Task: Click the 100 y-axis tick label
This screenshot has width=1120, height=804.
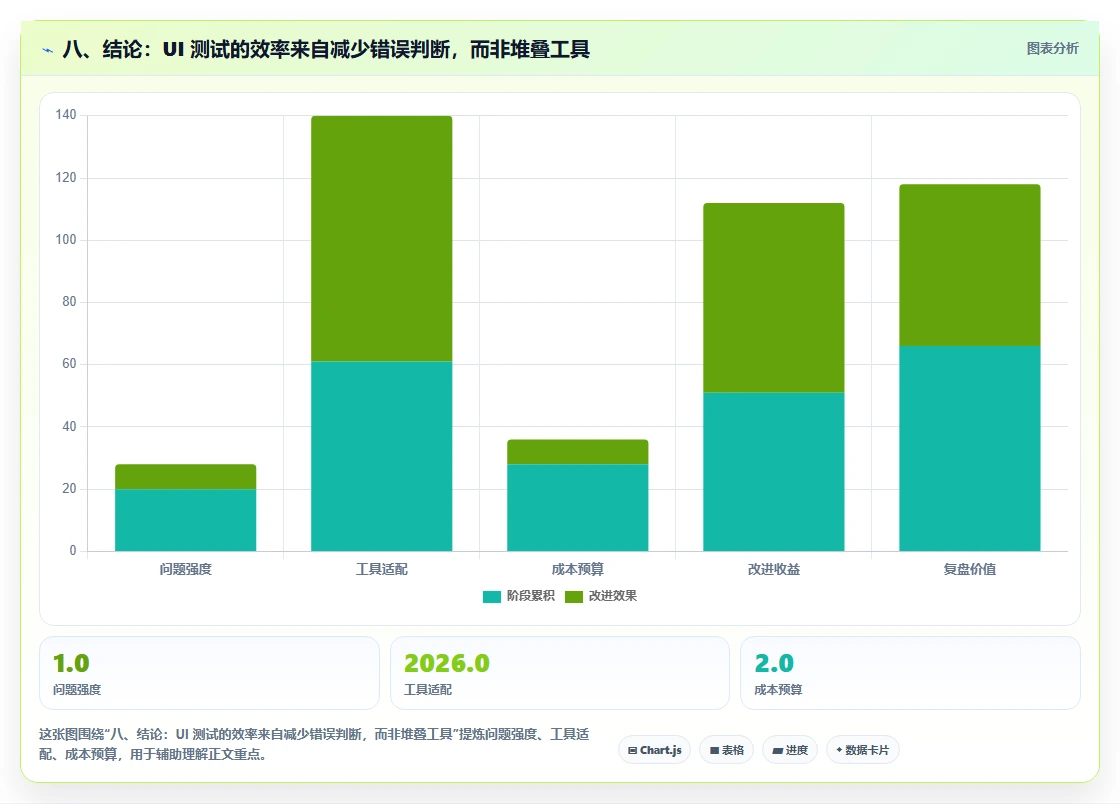Action: (66, 239)
